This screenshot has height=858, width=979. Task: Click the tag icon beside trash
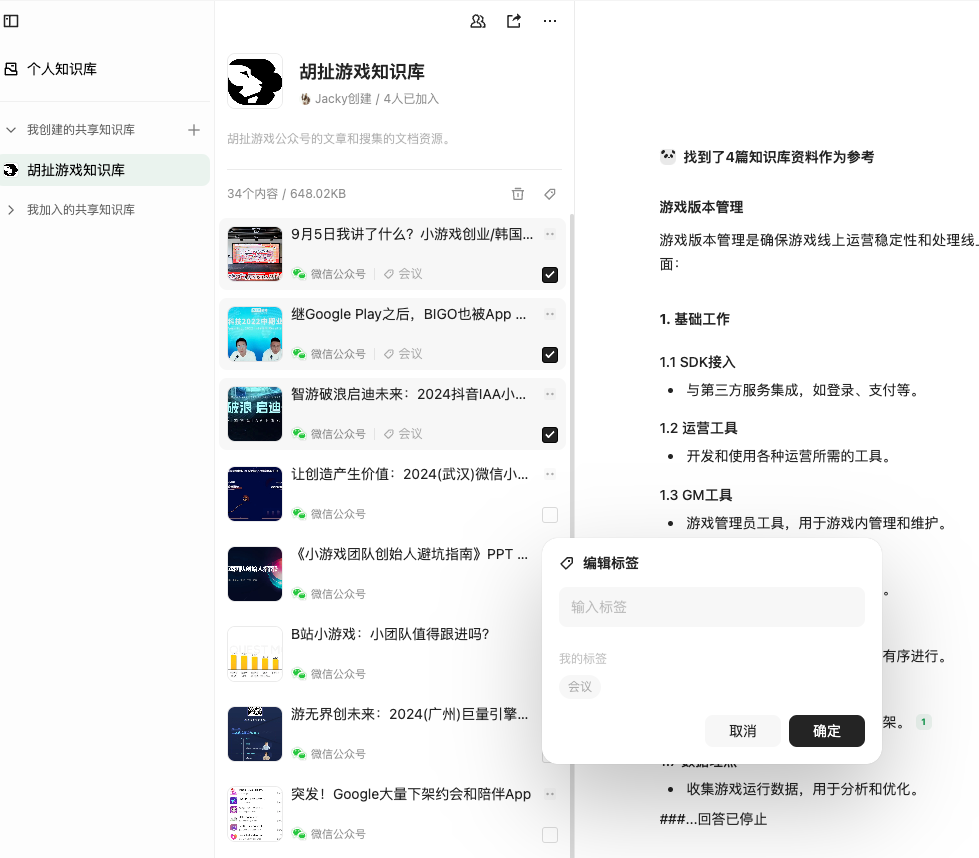tap(549, 194)
